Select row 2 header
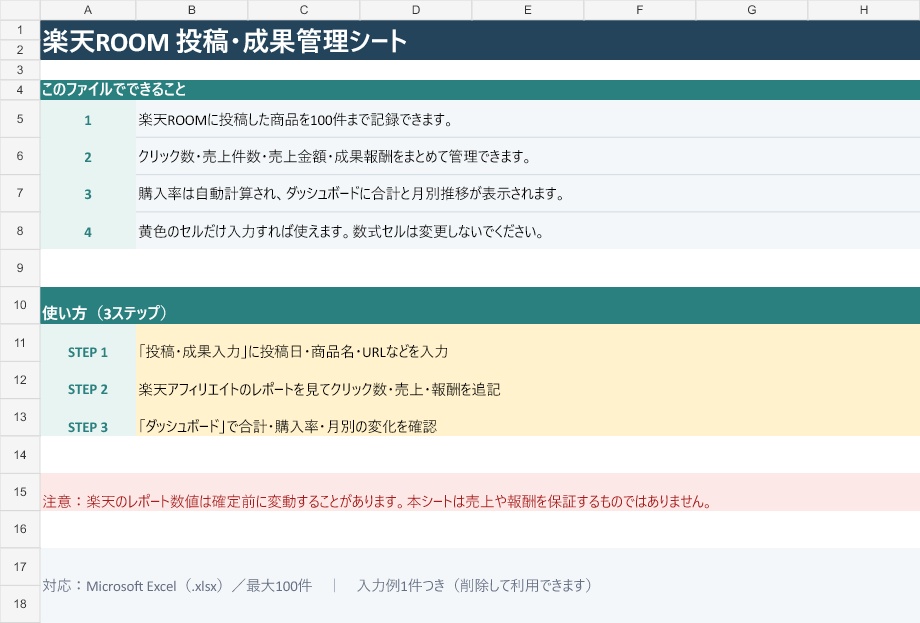Image resolution: width=920 pixels, height=623 pixels. point(20,50)
